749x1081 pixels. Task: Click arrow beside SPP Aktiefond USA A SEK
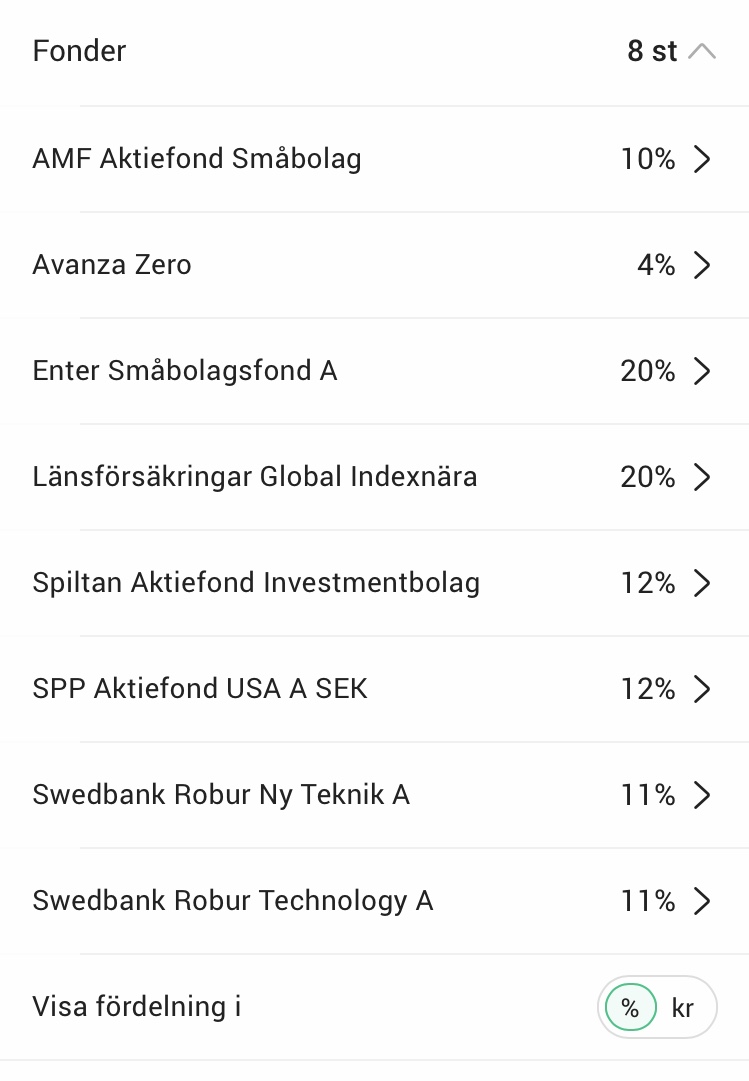702,689
